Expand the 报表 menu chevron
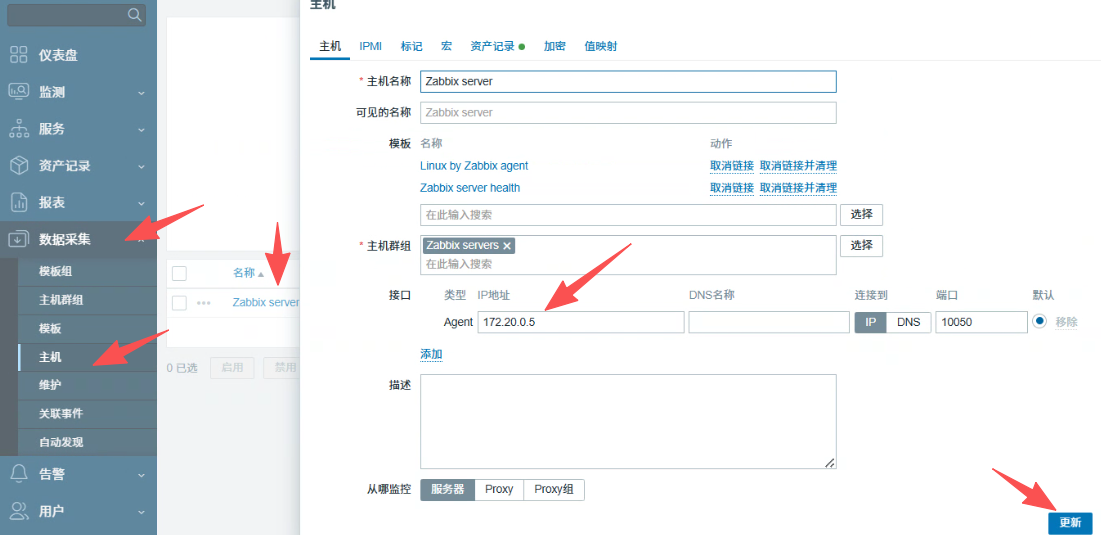 pos(141,203)
